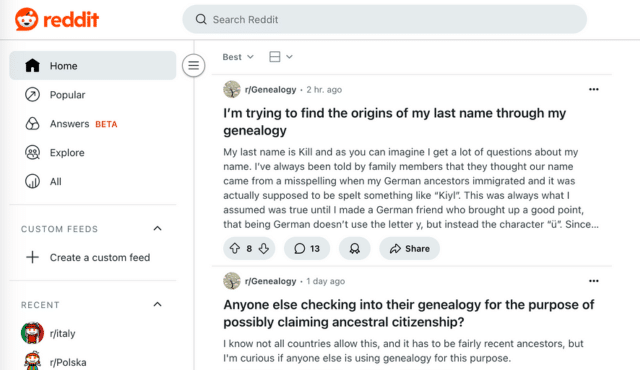This screenshot has height=370, width=640.
Task: Open the feed view layout dropdown
Action: 281,57
